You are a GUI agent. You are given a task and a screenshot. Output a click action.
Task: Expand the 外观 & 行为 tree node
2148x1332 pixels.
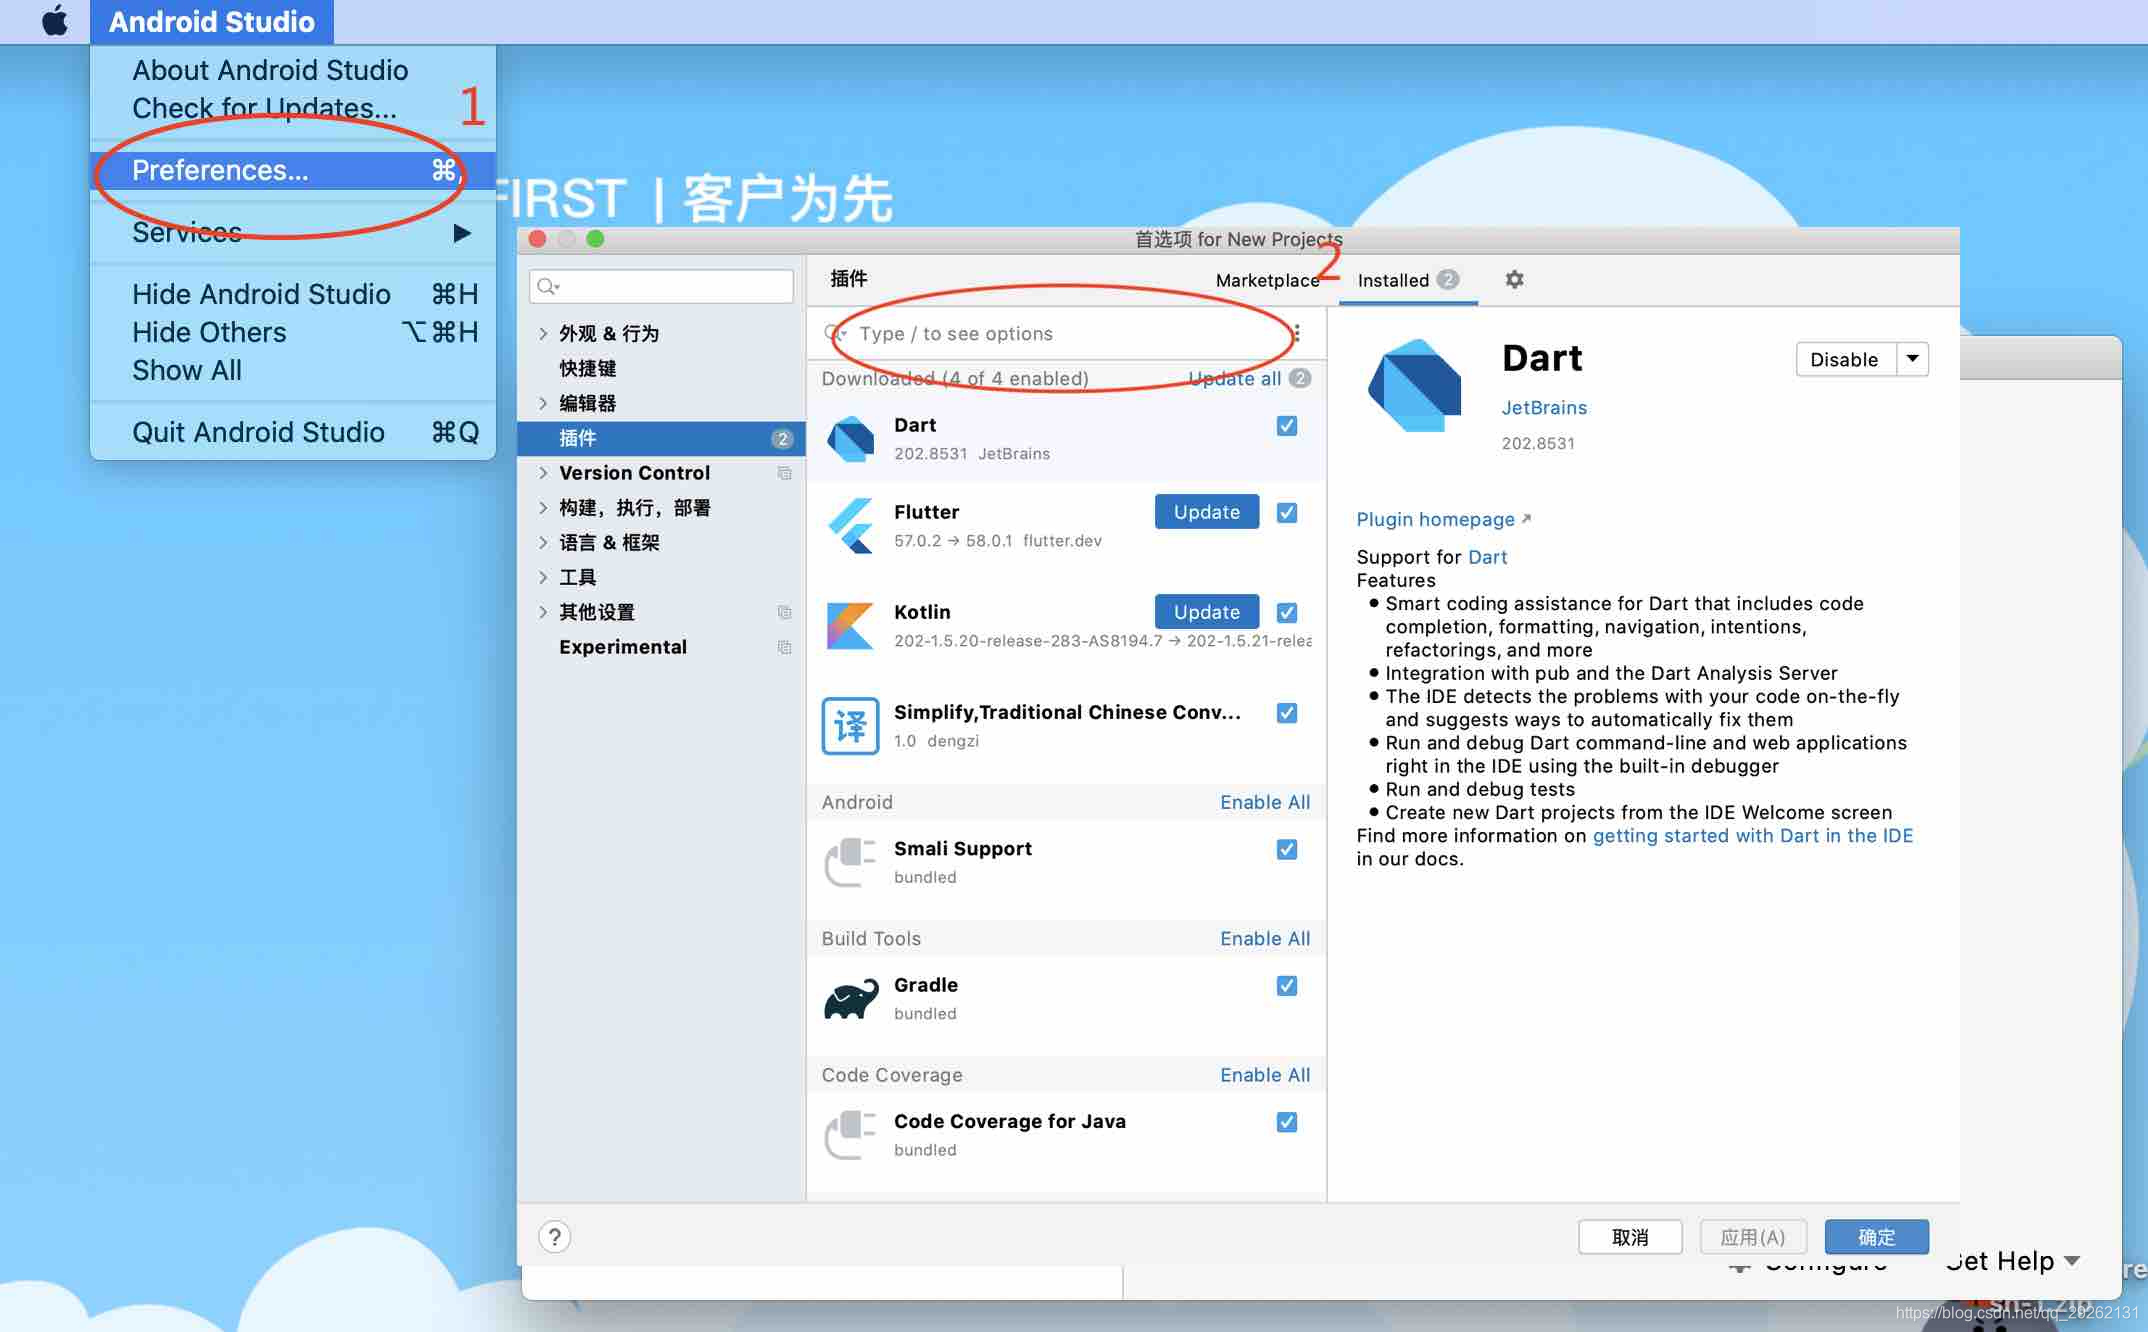point(543,334)
